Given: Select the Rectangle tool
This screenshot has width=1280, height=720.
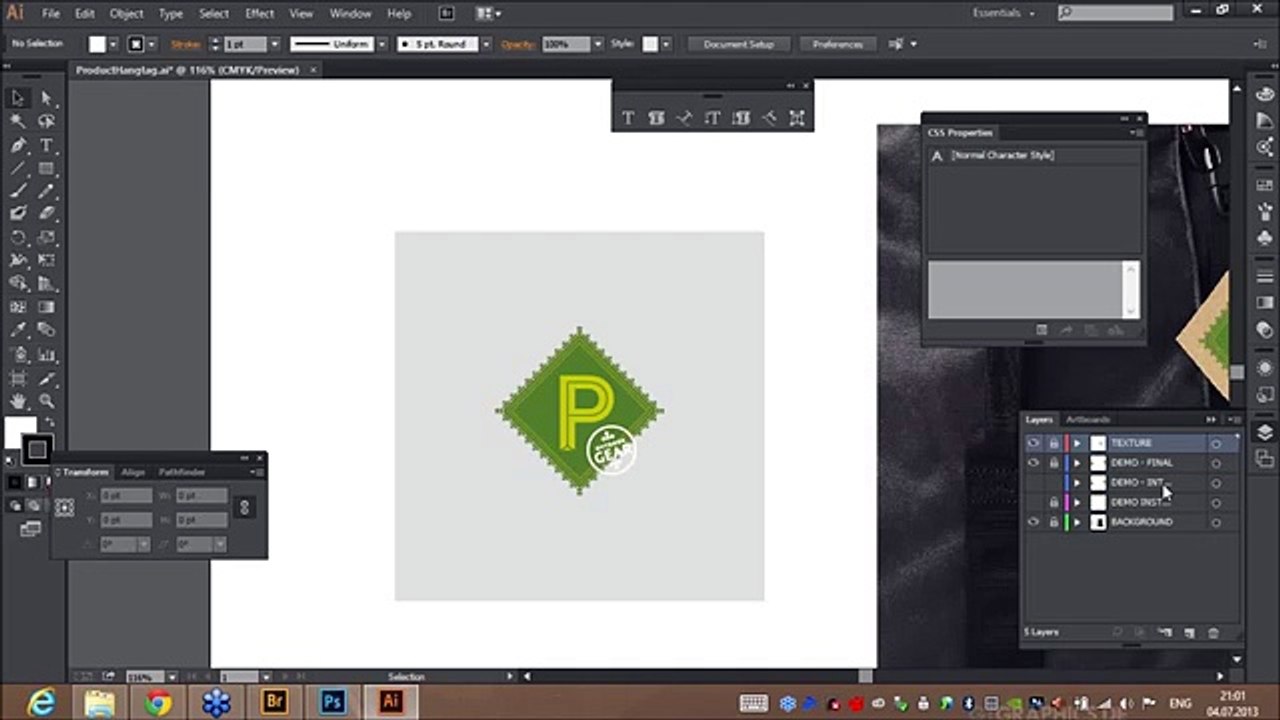Looking at the screenshot, I should coord(46,168).
